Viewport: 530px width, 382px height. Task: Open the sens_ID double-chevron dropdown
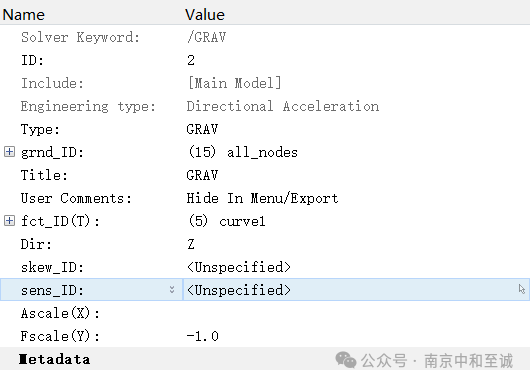tap(172, 290)
